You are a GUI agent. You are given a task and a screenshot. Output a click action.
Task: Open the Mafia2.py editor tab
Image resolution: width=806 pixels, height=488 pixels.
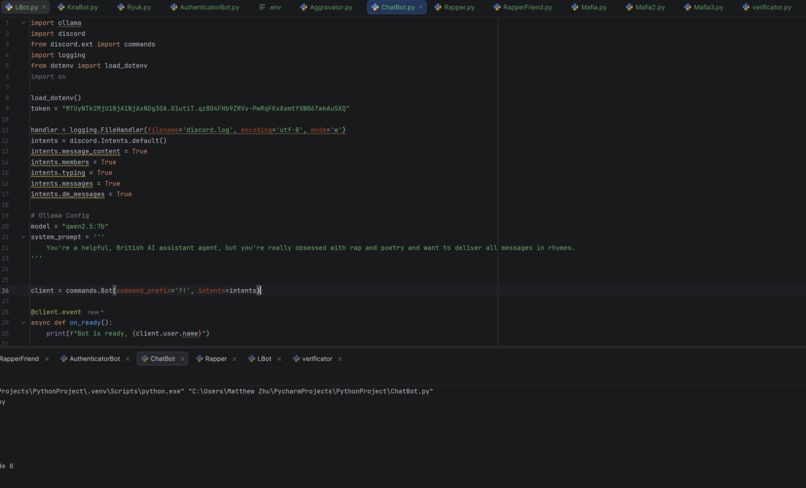[x=645, y=7]
